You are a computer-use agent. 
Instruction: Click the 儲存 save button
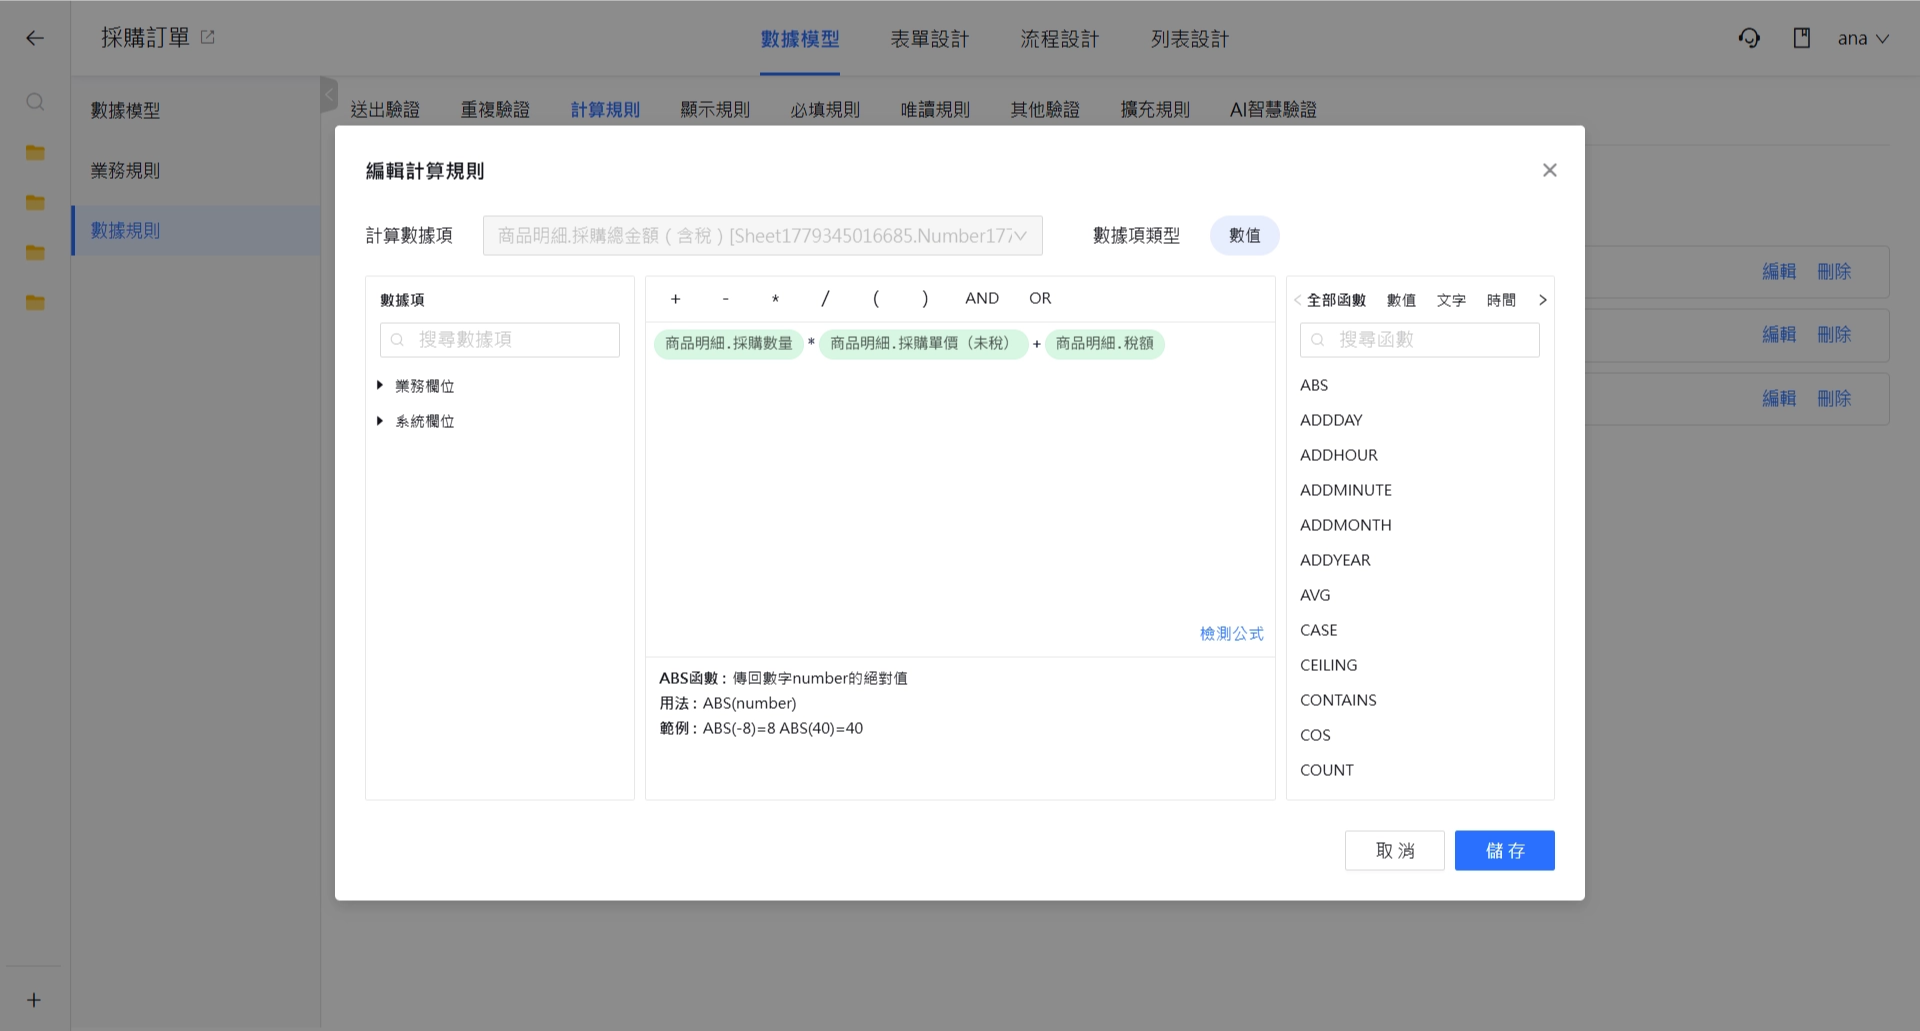(x=1505, y=851)
